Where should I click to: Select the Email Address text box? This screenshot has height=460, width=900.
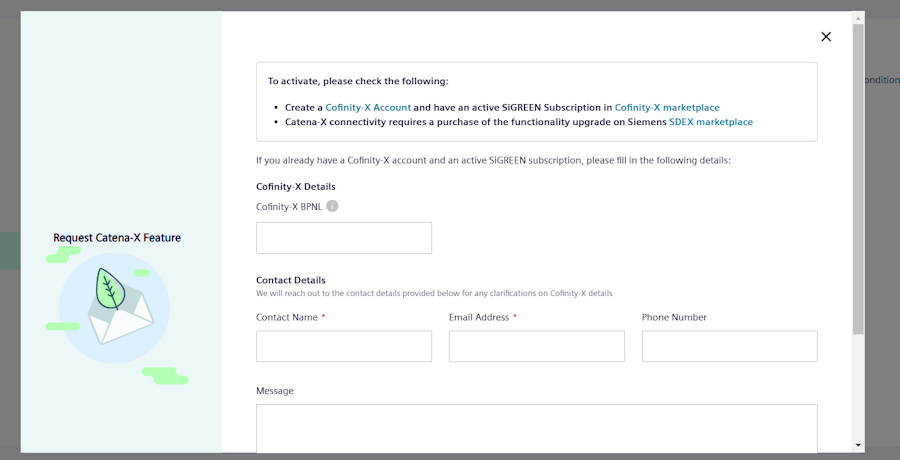pos(536,346)
